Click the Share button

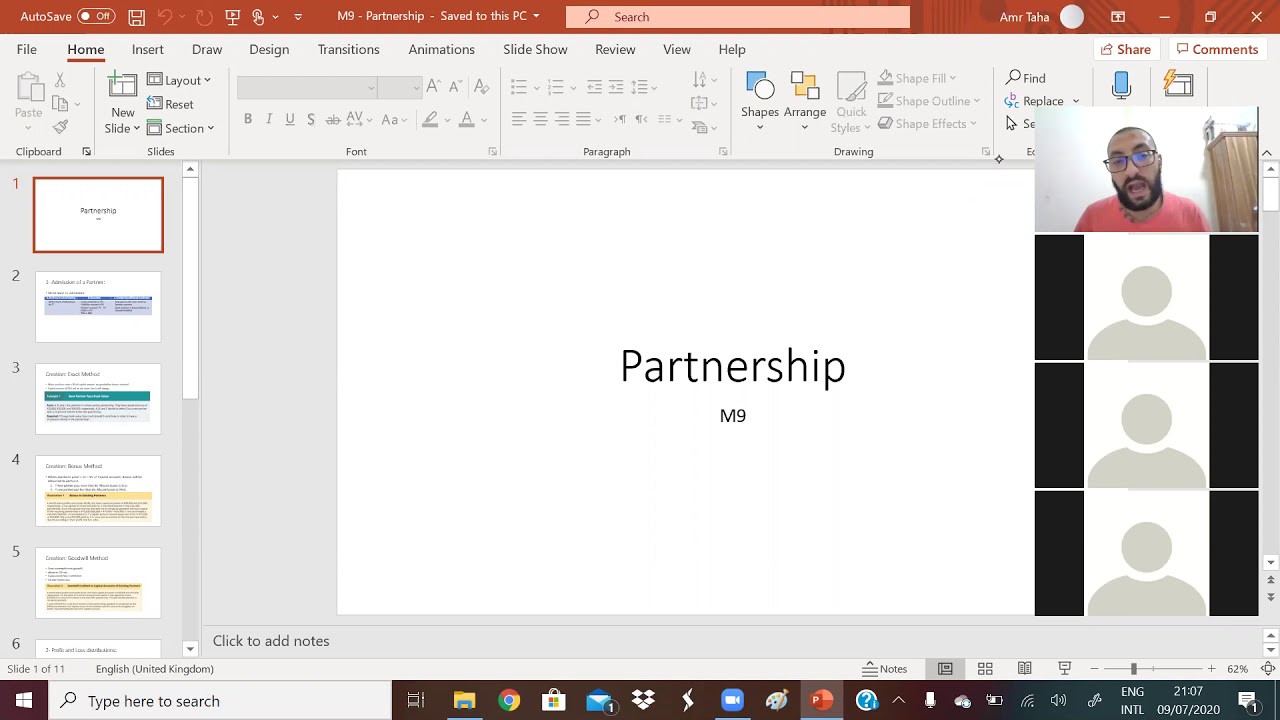coord(1125,49)
